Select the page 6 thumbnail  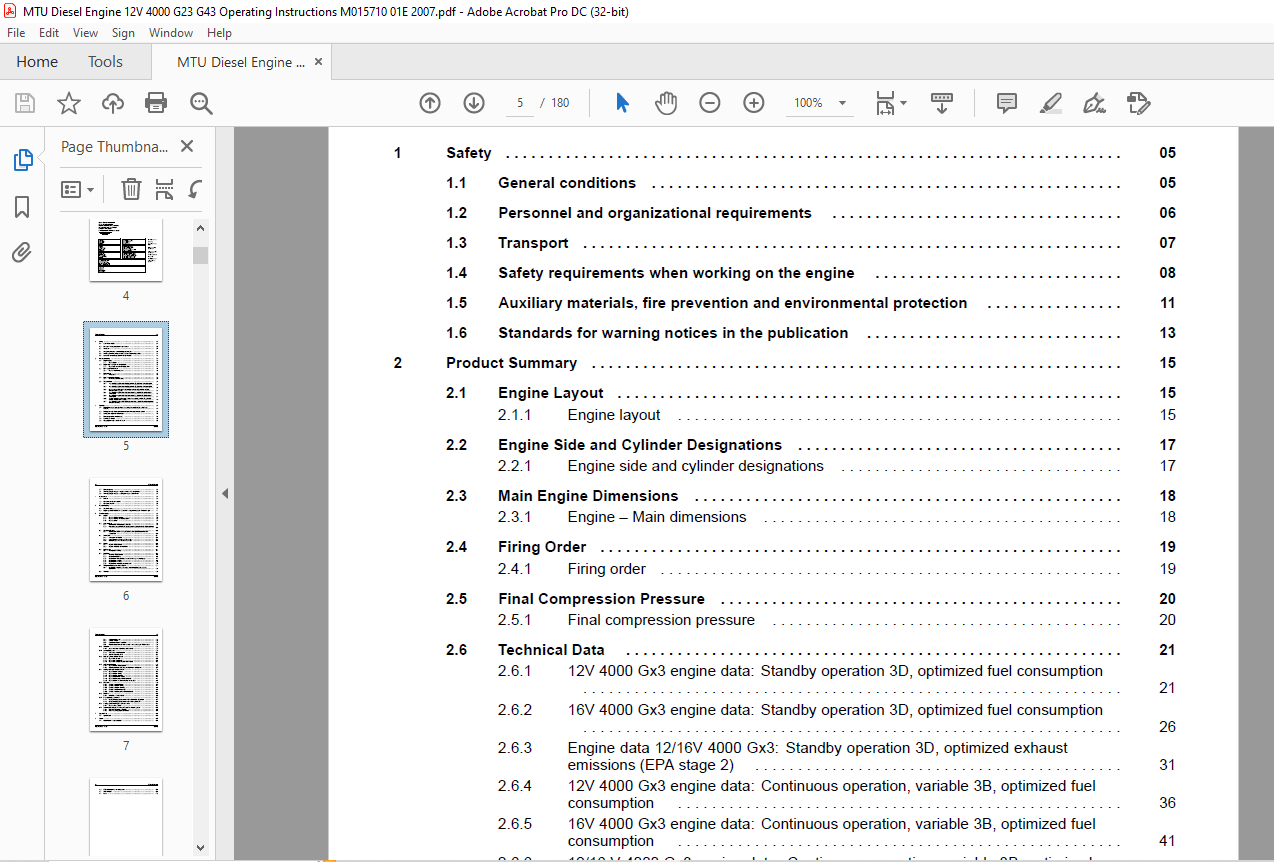coord(126,530)
